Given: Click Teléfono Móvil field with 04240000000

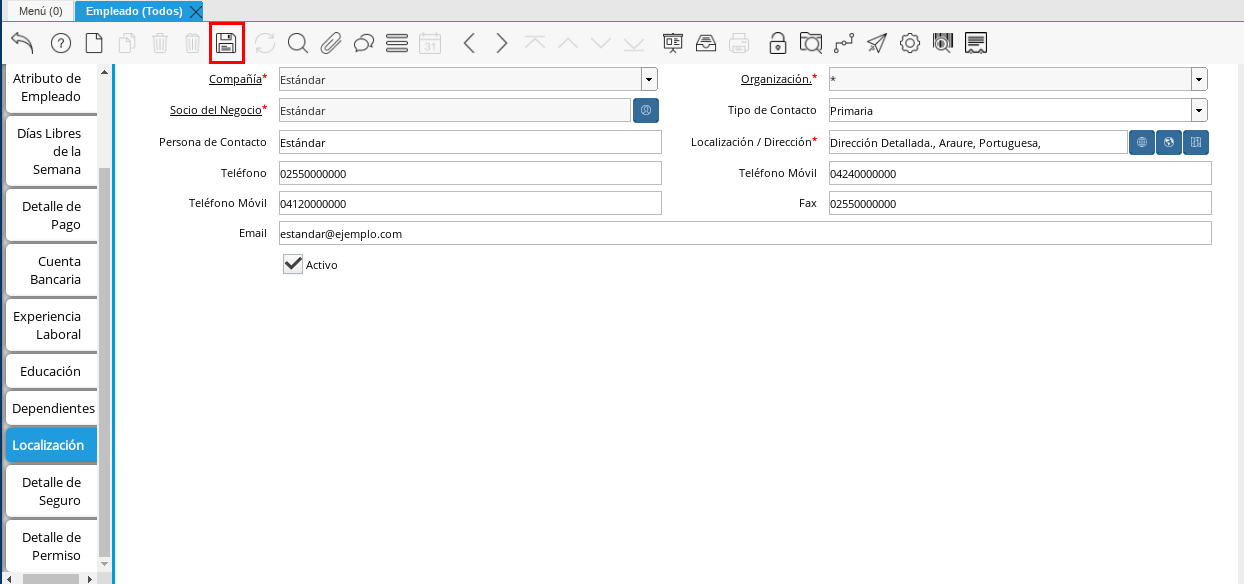Looking at the screenshot, I should pos(1020,173).
